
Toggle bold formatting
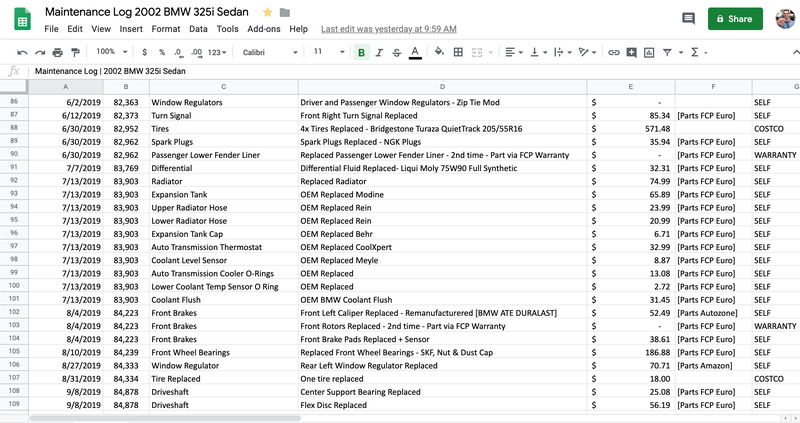361,52
